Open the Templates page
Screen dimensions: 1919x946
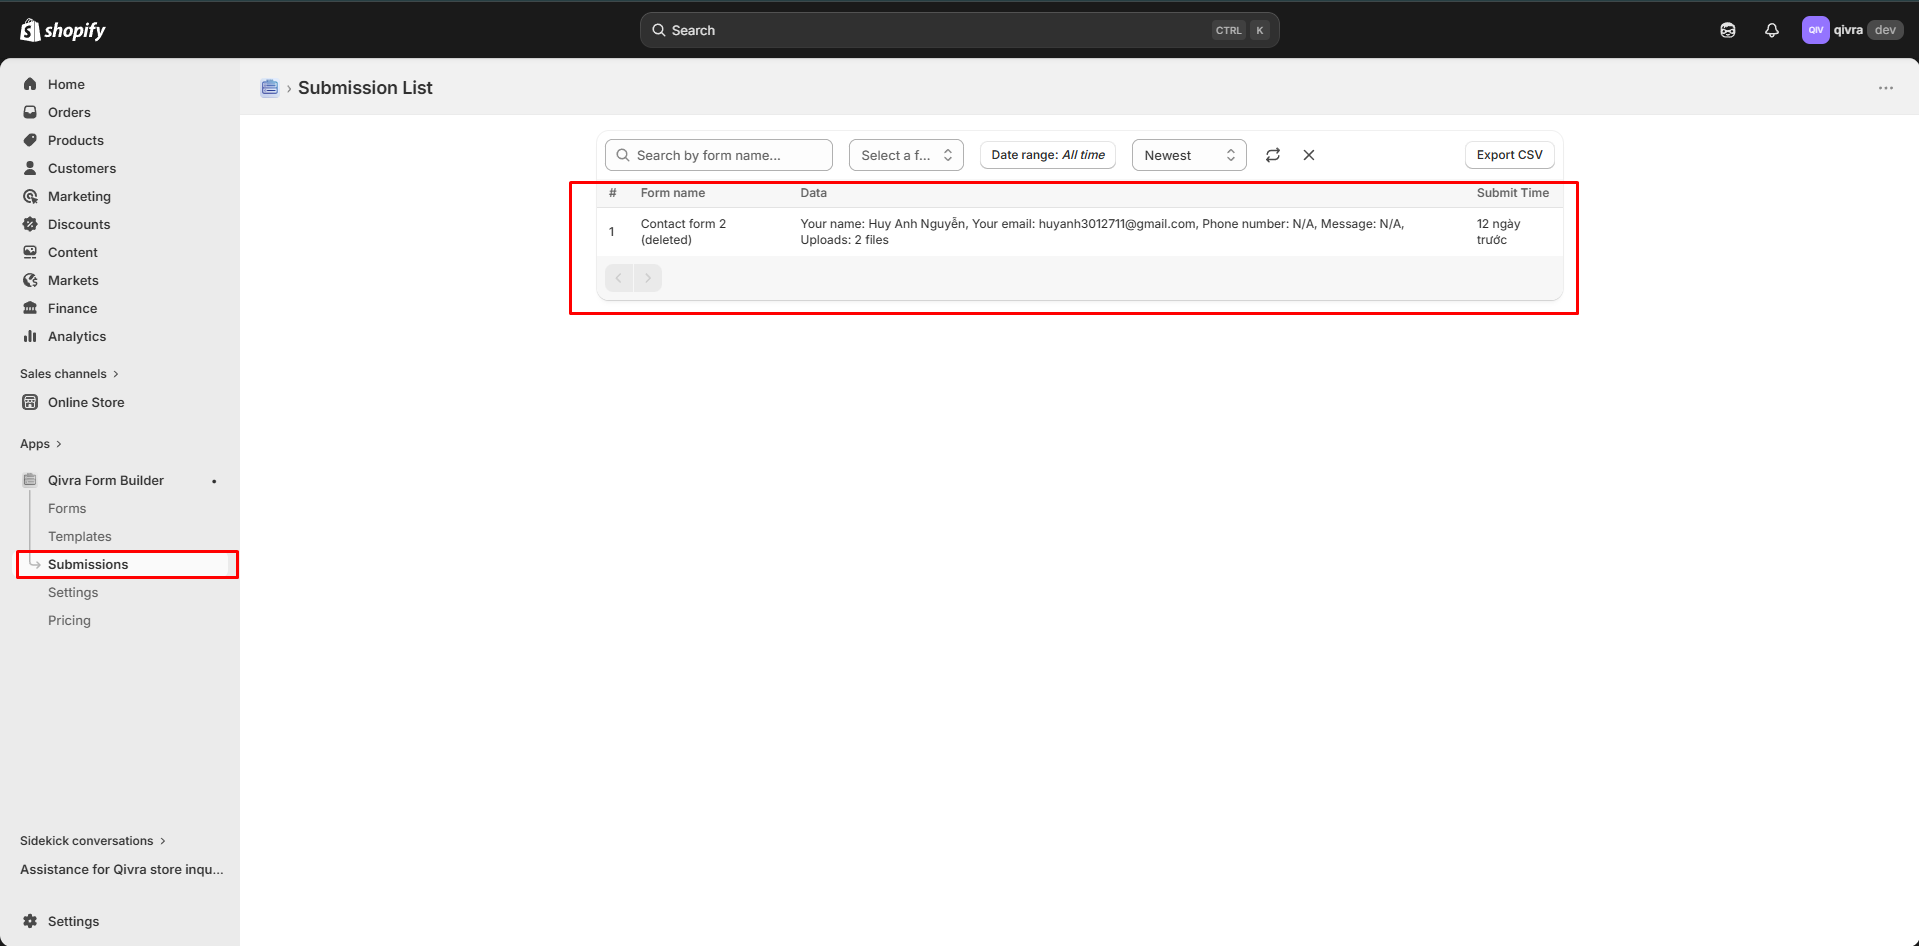tap(80, 536)
